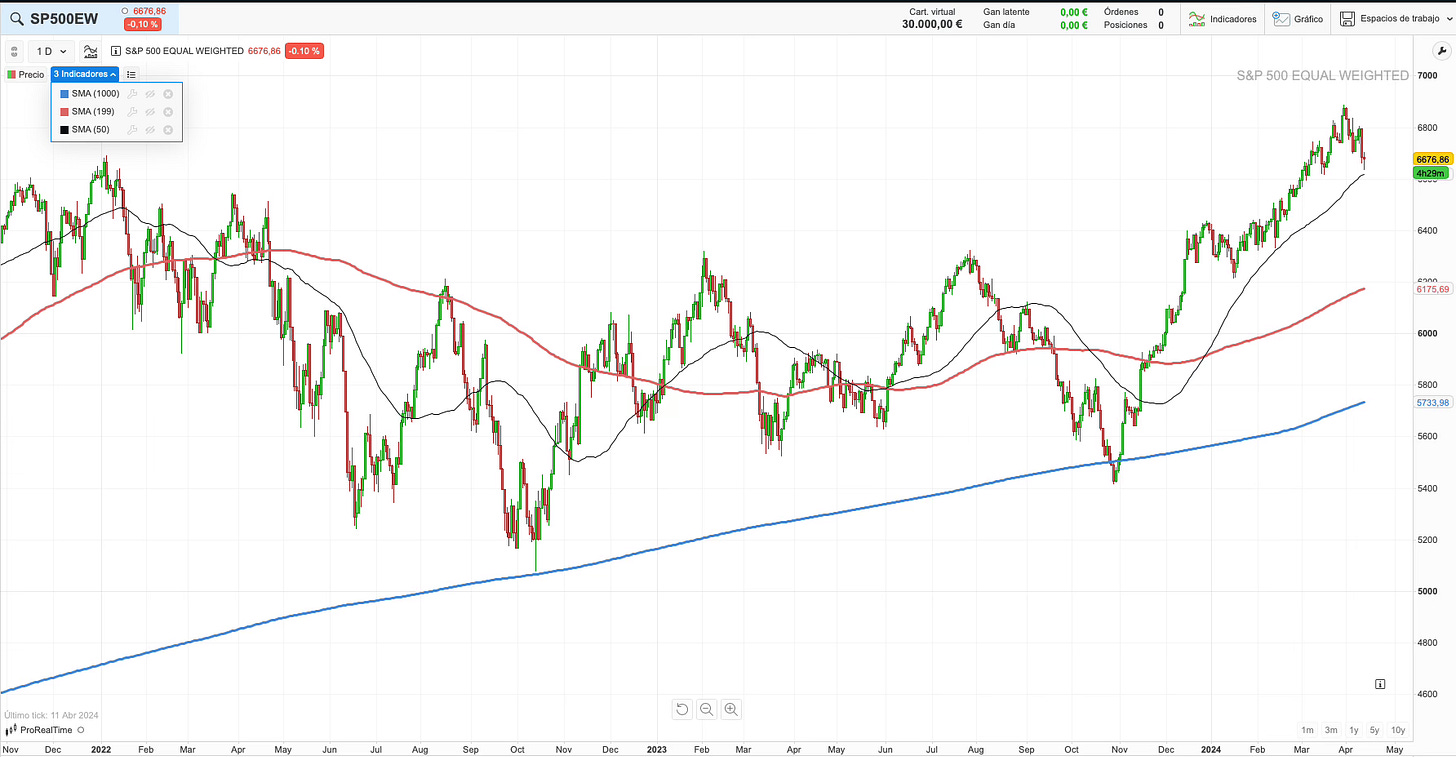Click the Cart. virtual 30.000,00 € balance
The height and width of the screenshot is (757, 1456).
932,18
